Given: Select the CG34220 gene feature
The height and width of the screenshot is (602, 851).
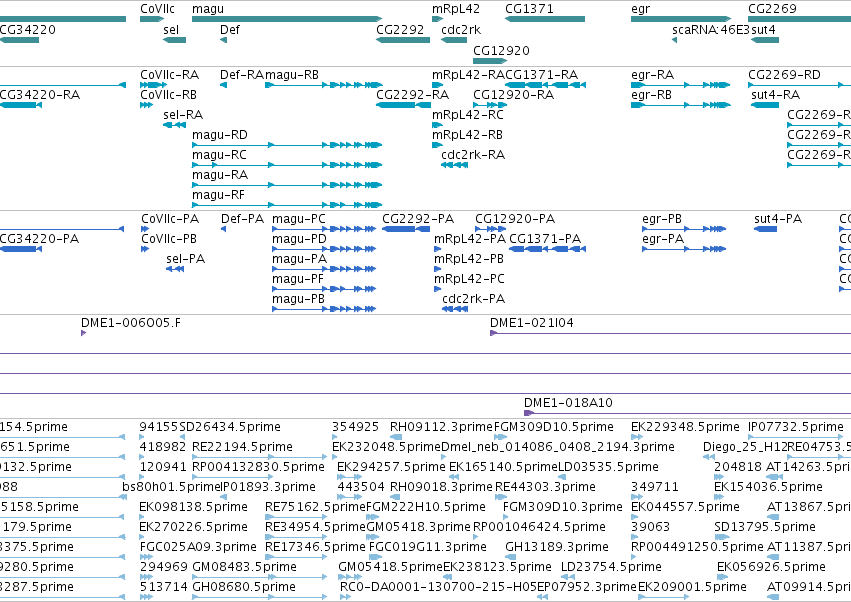Looking at the screenshot, I should pyautogui.click(x=19, y=40).
